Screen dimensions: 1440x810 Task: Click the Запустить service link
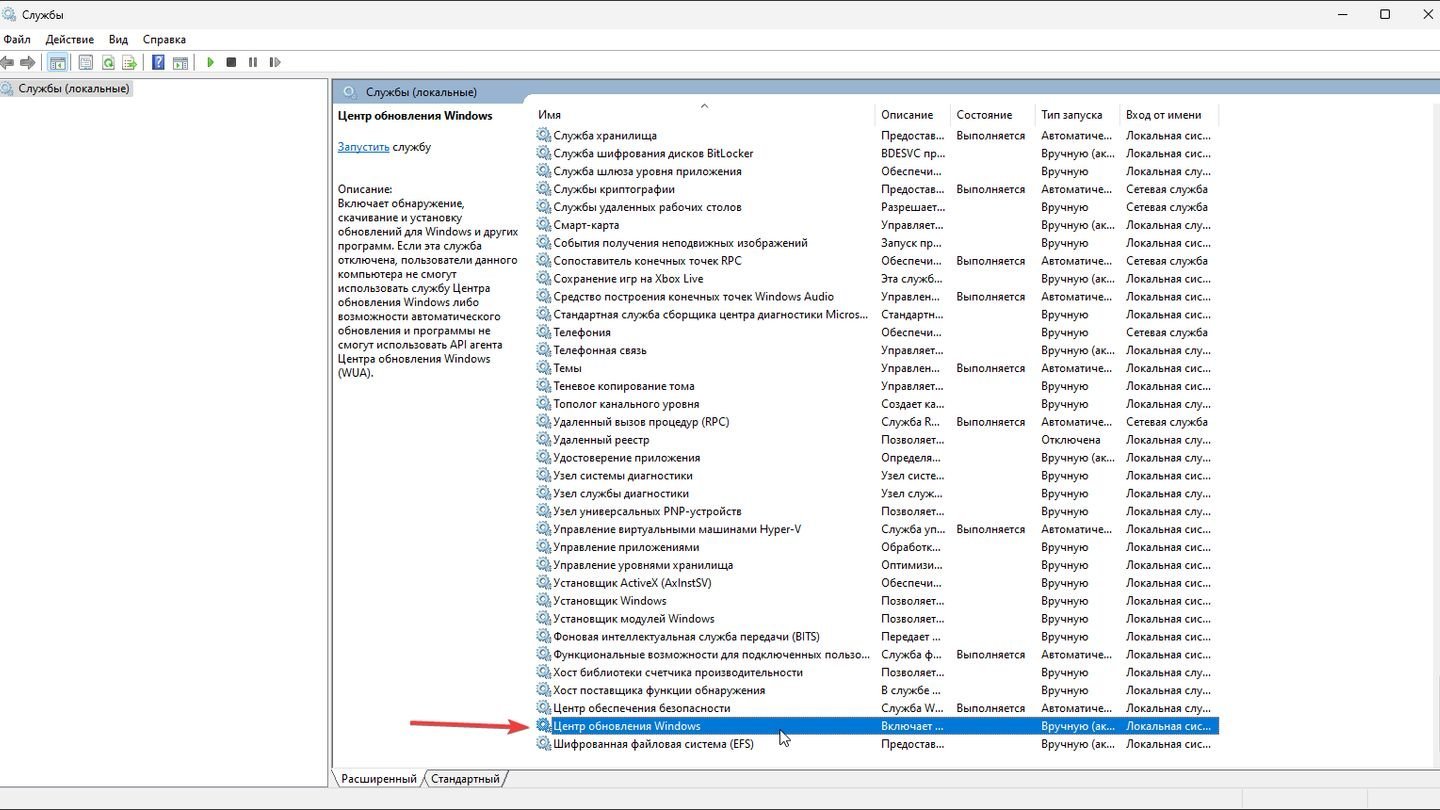coord(363,147)
